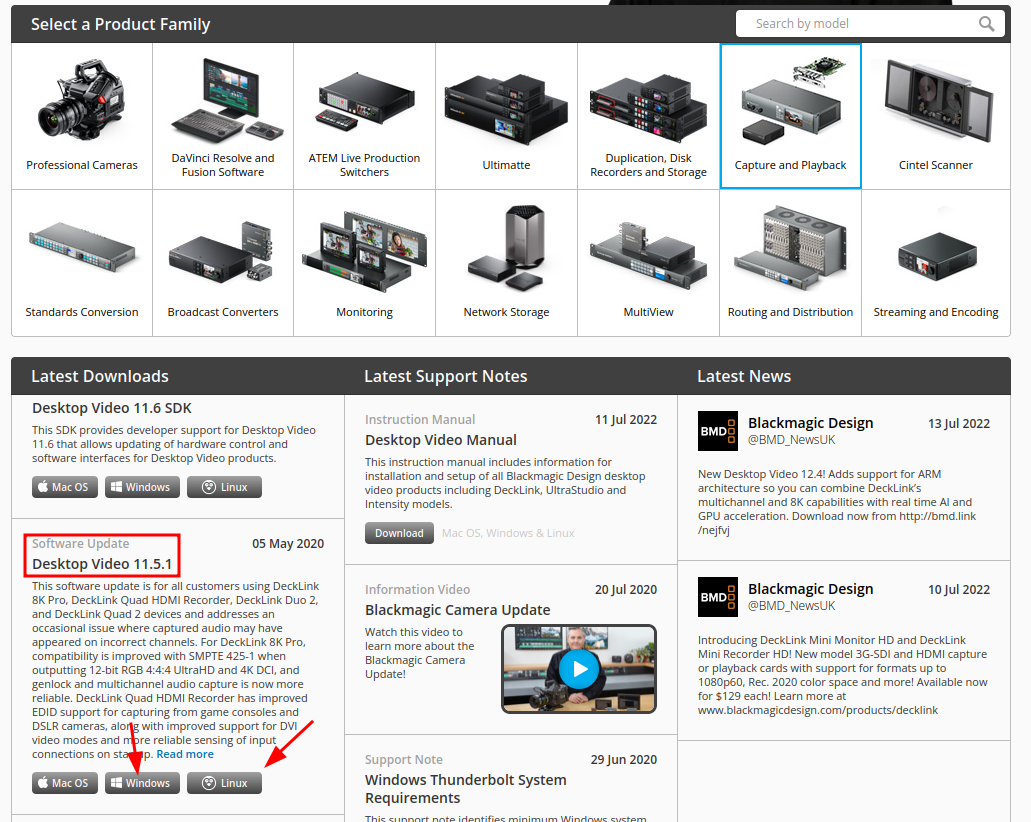Download Desktop Video 11.5.1 for Mac OS
Screen dimensions: 1031x822
64,783
